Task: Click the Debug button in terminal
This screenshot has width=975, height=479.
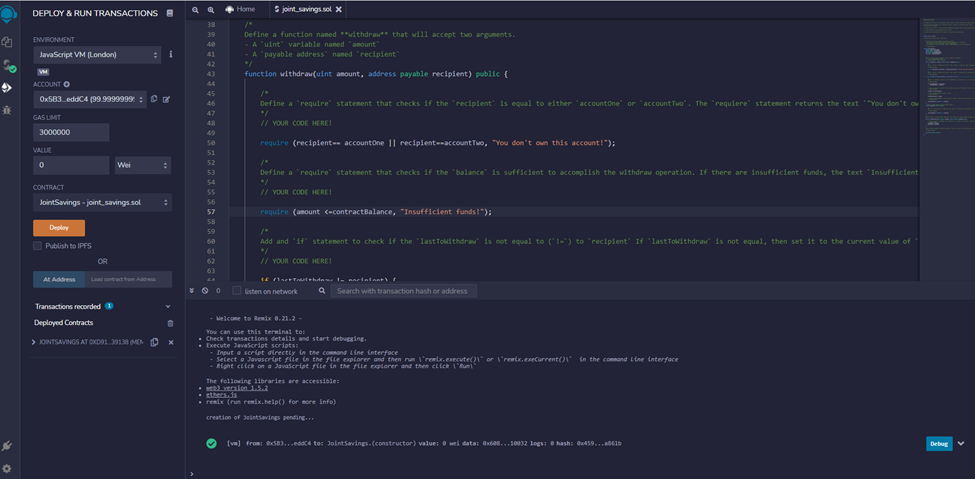Action: pos(939,444)
